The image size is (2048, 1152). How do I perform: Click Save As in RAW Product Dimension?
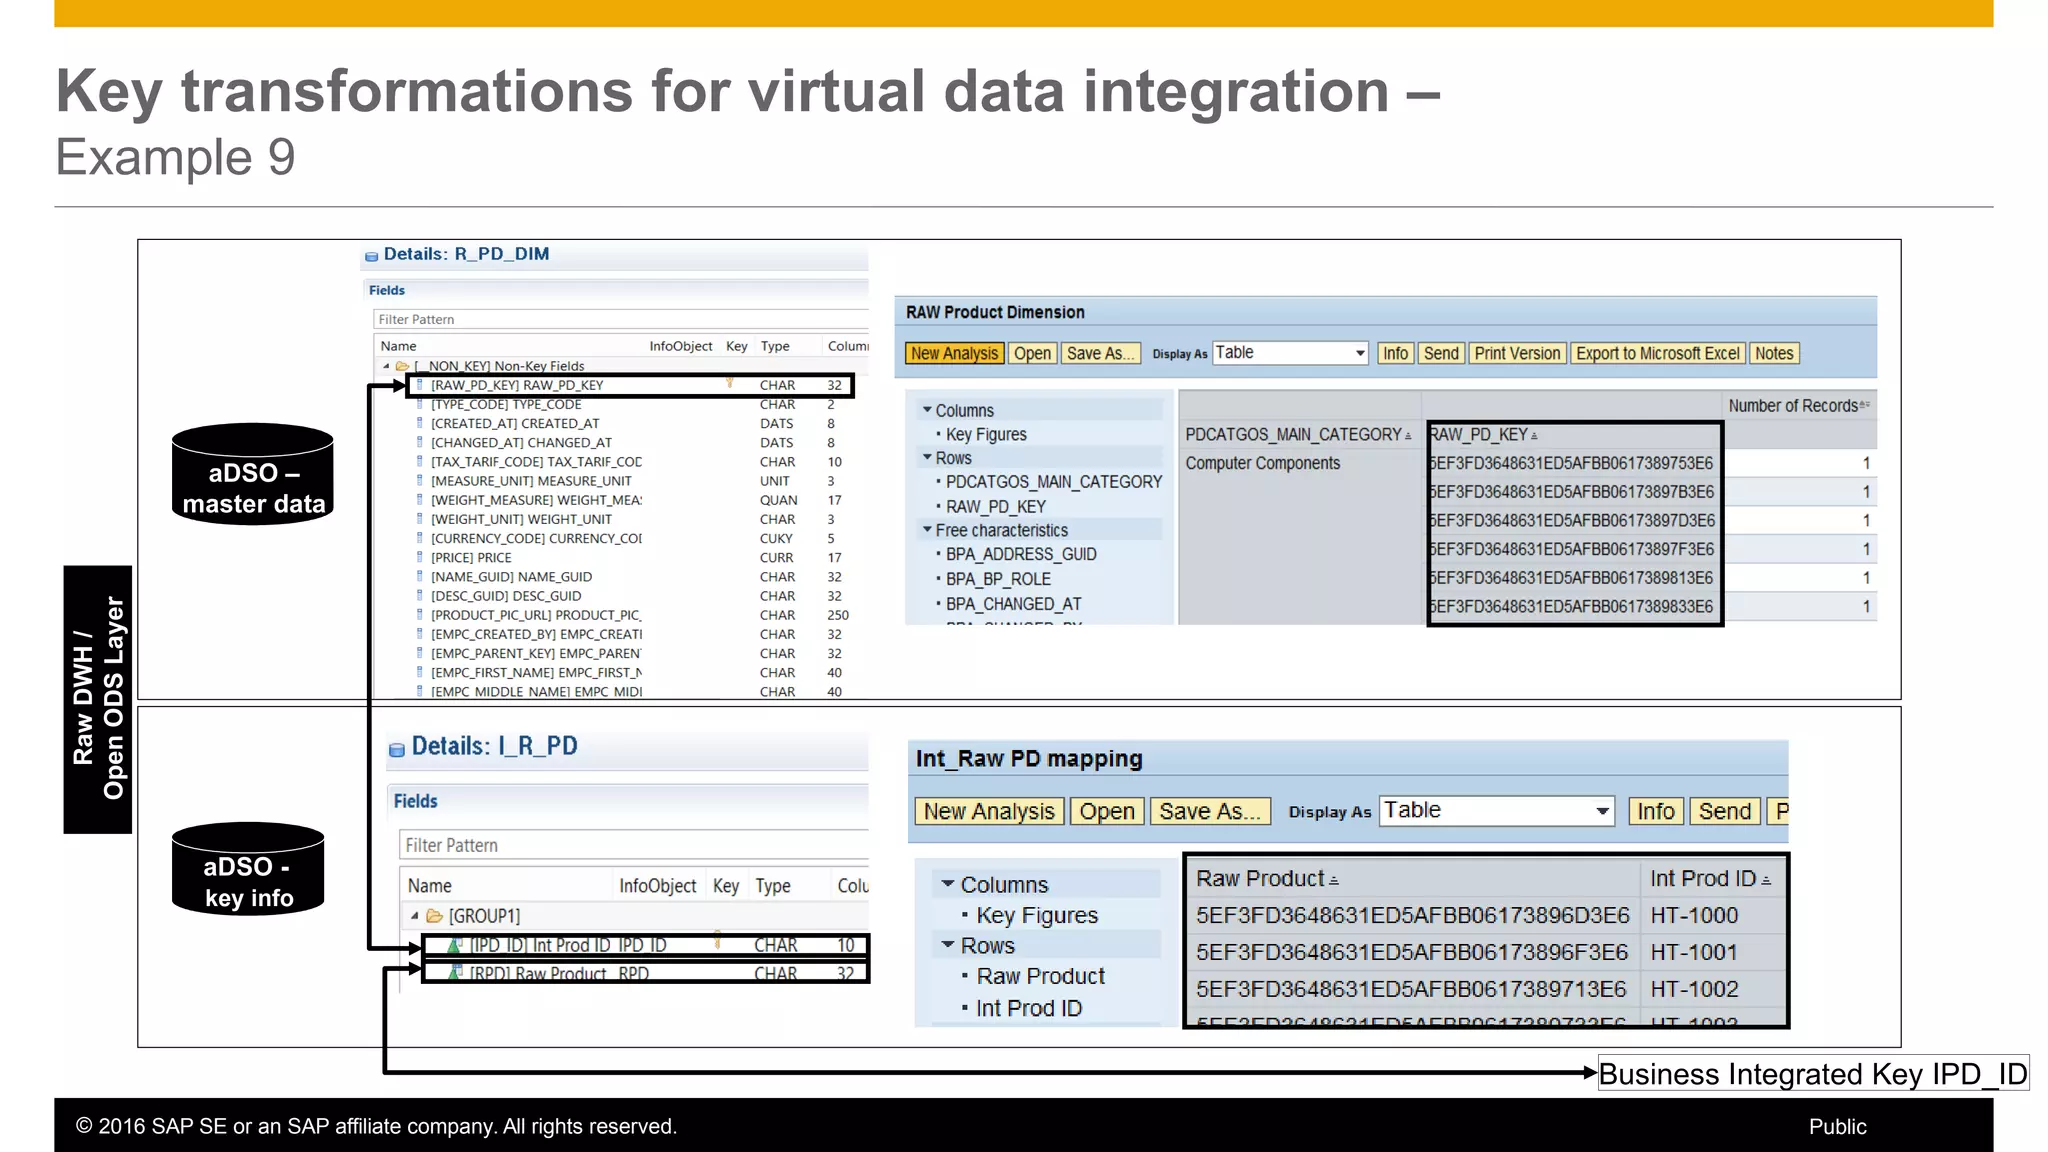1100,353
